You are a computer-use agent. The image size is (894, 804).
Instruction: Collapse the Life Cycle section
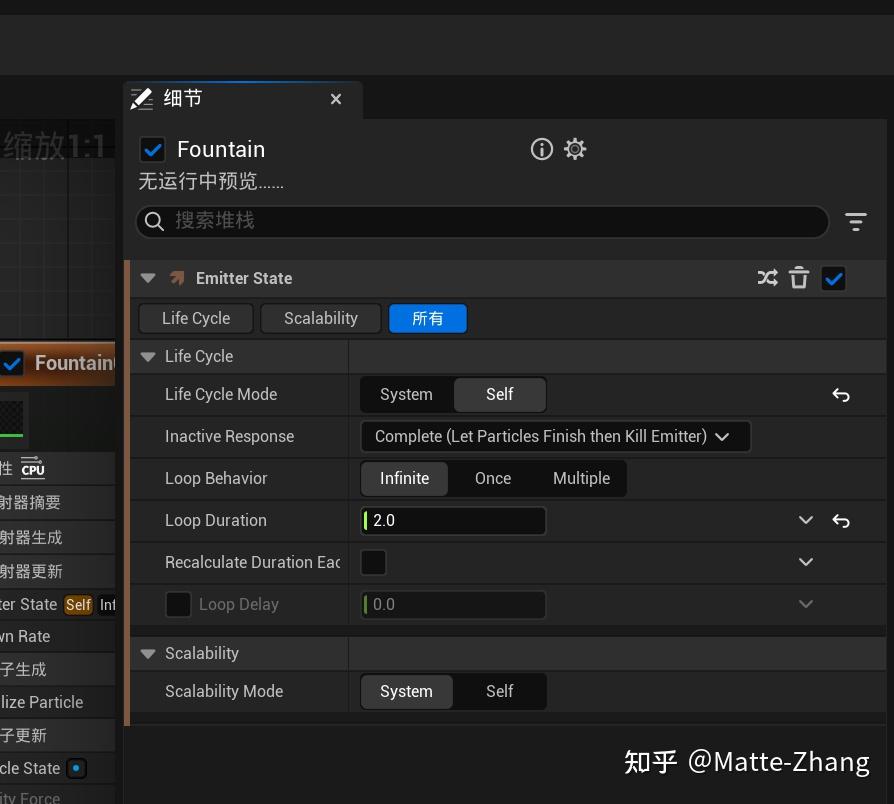pyautogui.click(x=147, y=356)
